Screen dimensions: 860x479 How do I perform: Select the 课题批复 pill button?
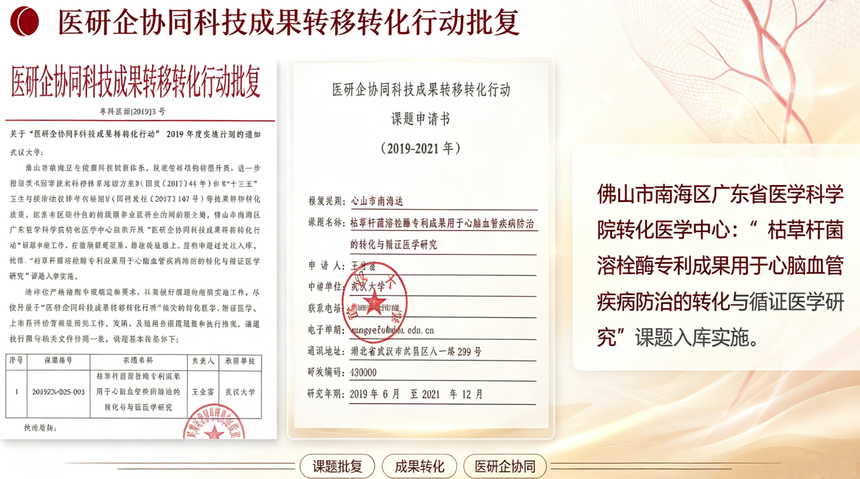(x=337, y=467)
